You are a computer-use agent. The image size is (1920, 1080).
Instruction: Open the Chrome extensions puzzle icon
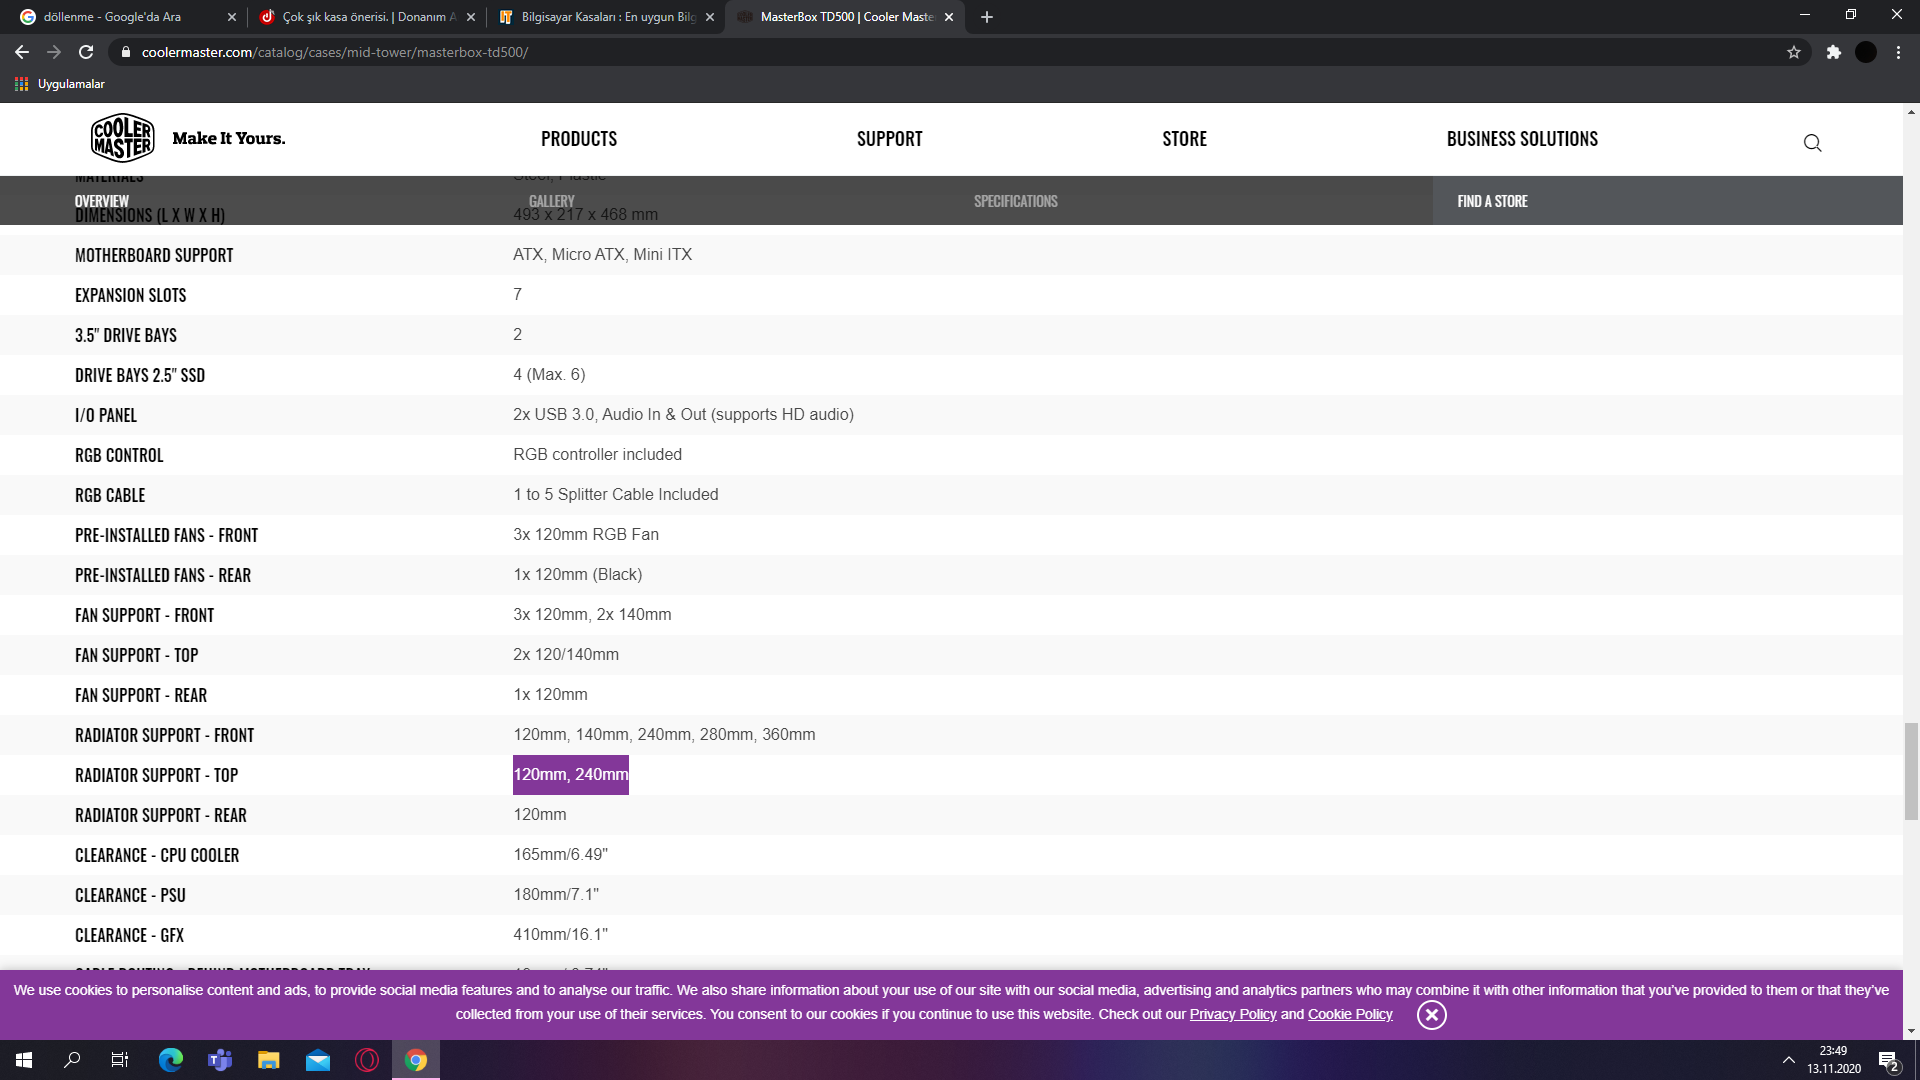(1833, 52)
